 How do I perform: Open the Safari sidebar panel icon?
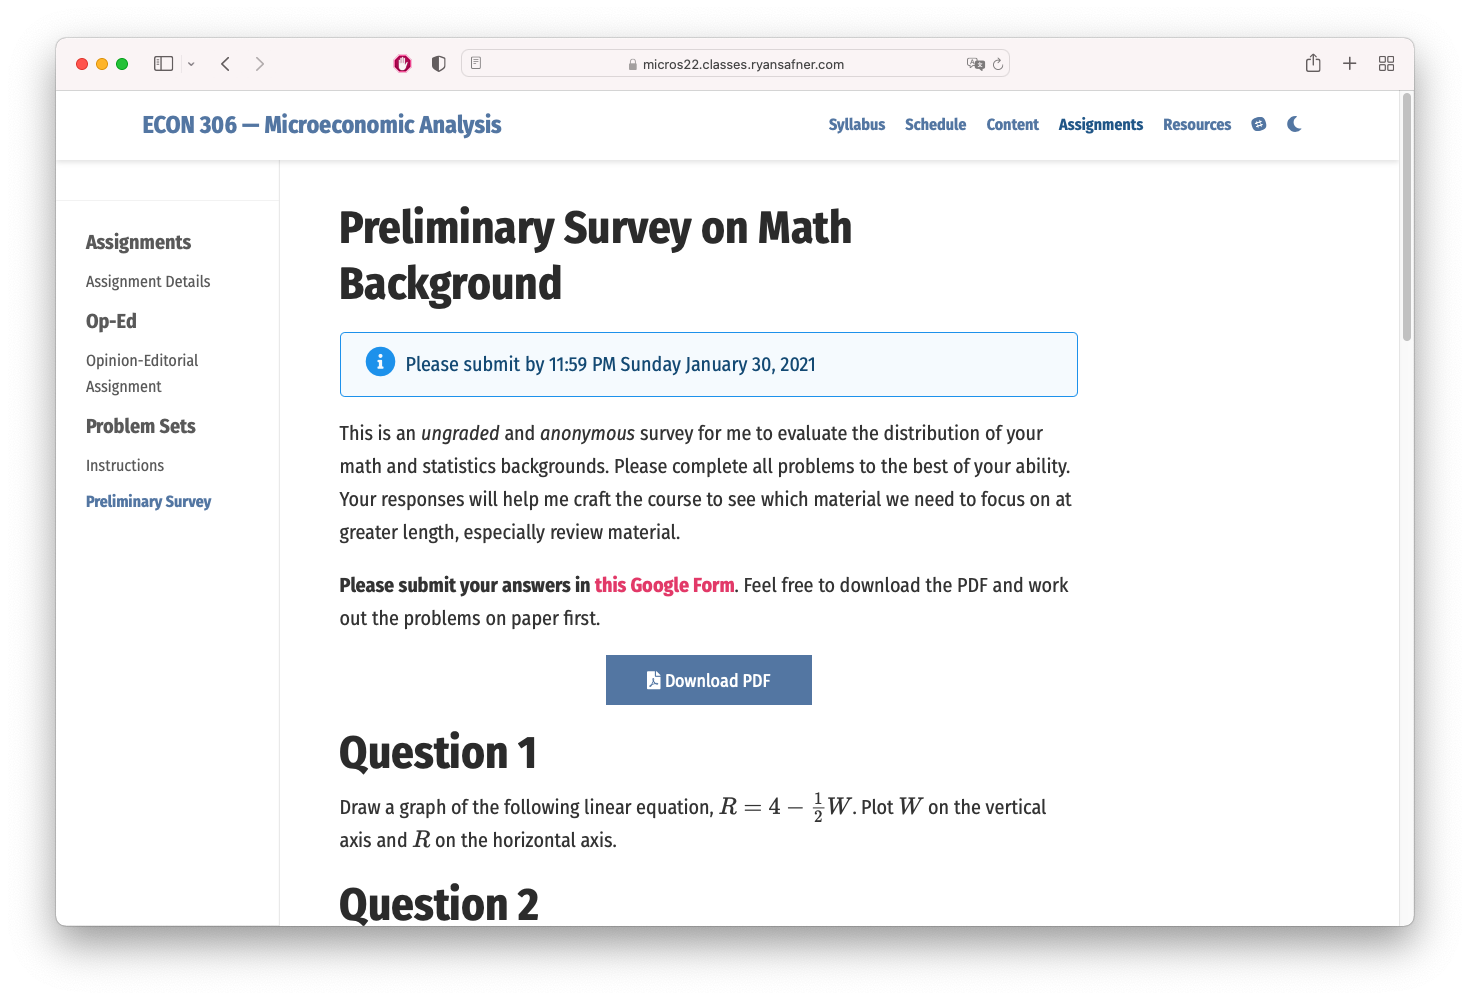pos(163,63)
